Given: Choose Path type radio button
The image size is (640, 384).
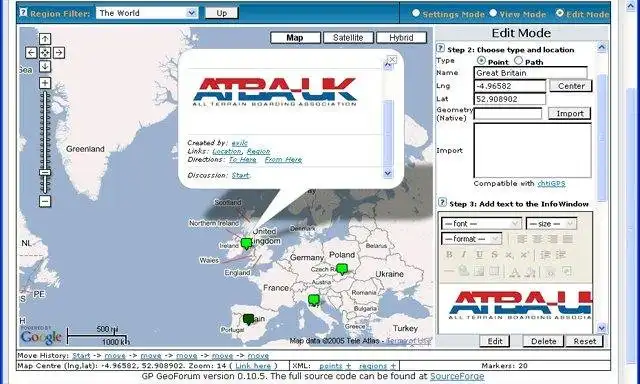Looking at the screenshot, I should (518, 60).
